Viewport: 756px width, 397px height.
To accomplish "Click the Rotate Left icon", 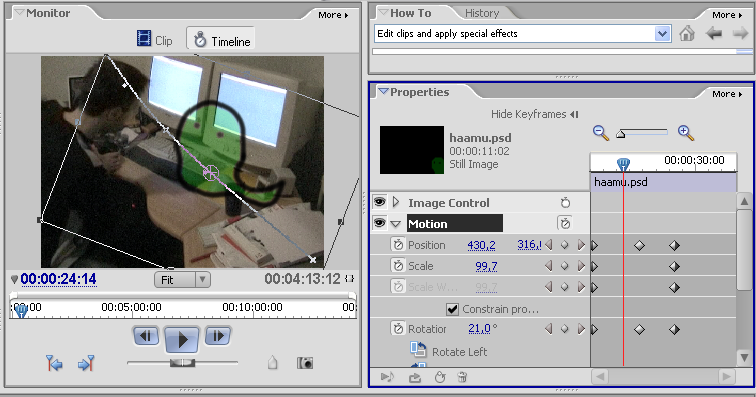I will (418, 349).
